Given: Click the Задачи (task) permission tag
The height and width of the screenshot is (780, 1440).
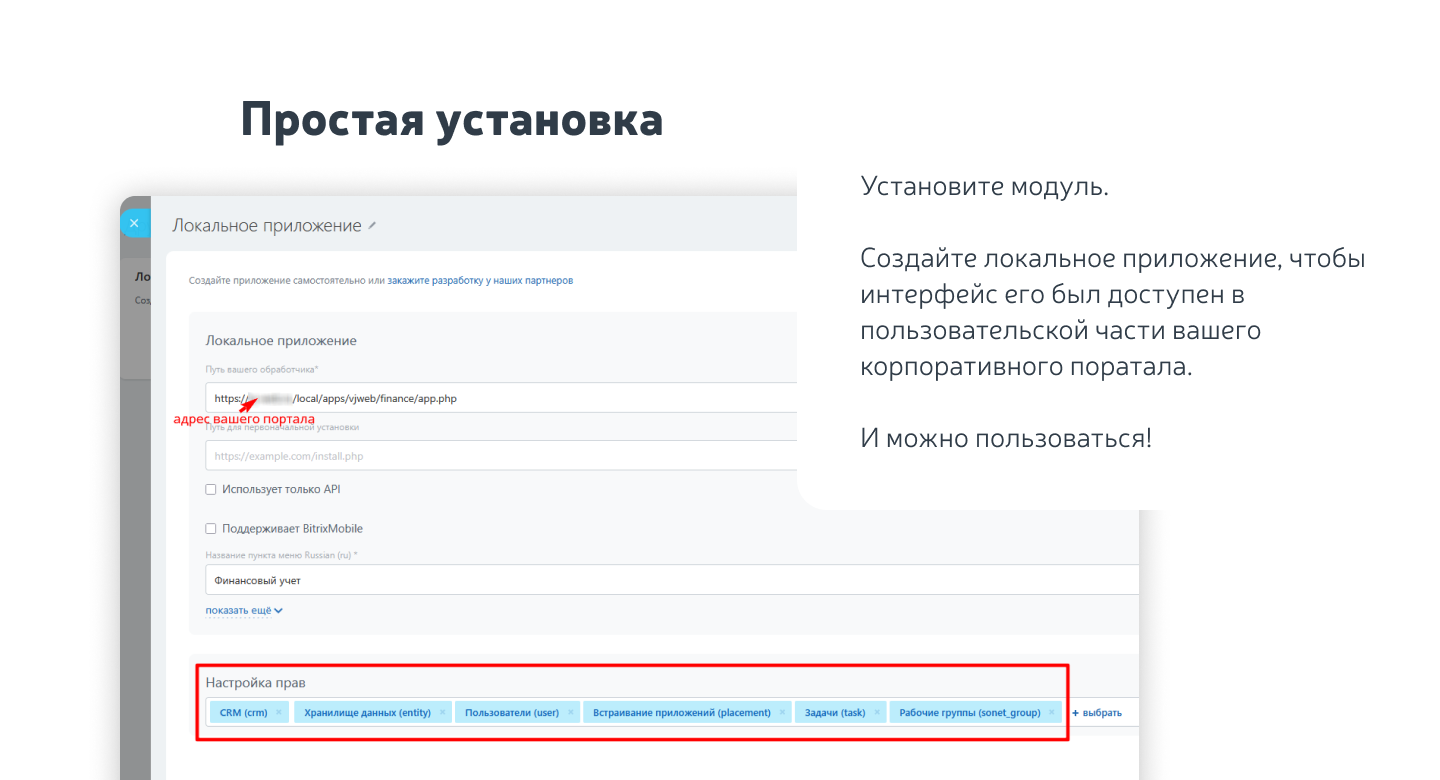Looking at the screenshot, I should tap(834, 713).
